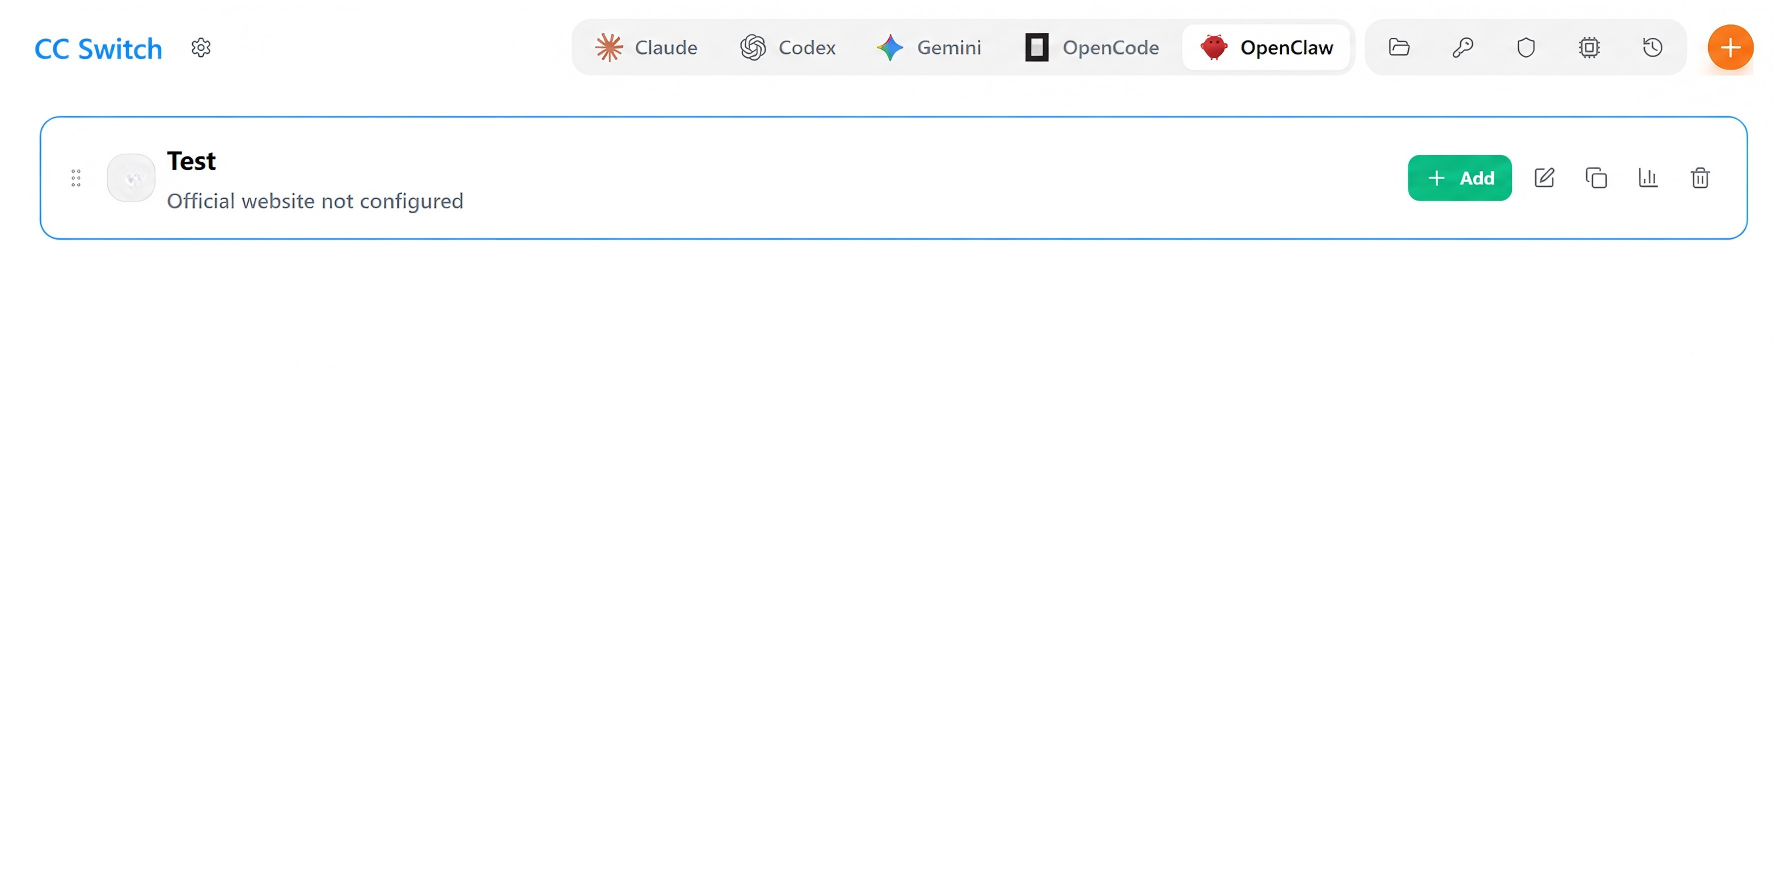The width and height of the screenshot is (1774, 887).
Task: Click the key icon in the toolbar
Action: pos(1463,48)
